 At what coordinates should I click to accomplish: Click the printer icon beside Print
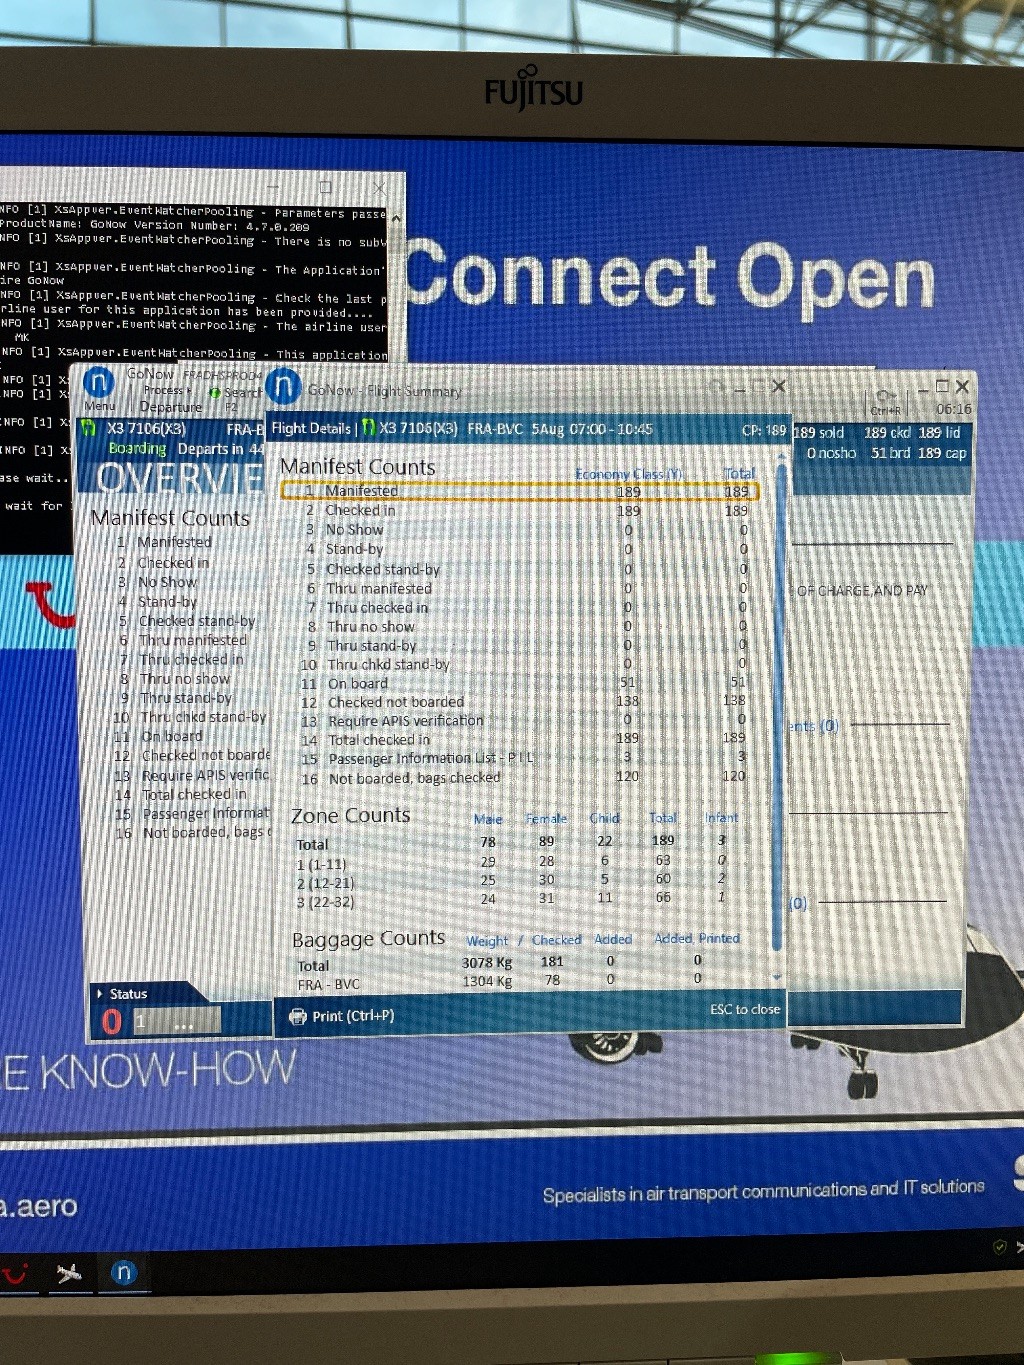[x=297, y=1016]
